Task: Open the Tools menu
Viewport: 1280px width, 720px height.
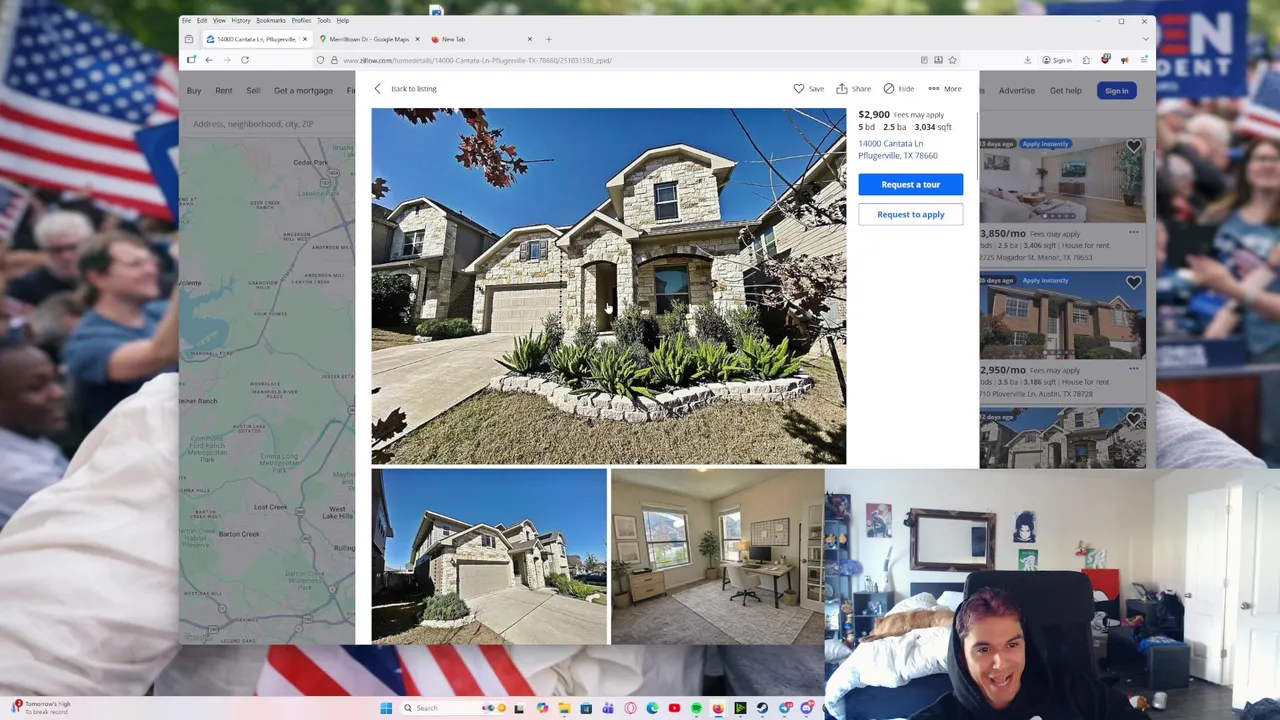Action: pos(324,21)
